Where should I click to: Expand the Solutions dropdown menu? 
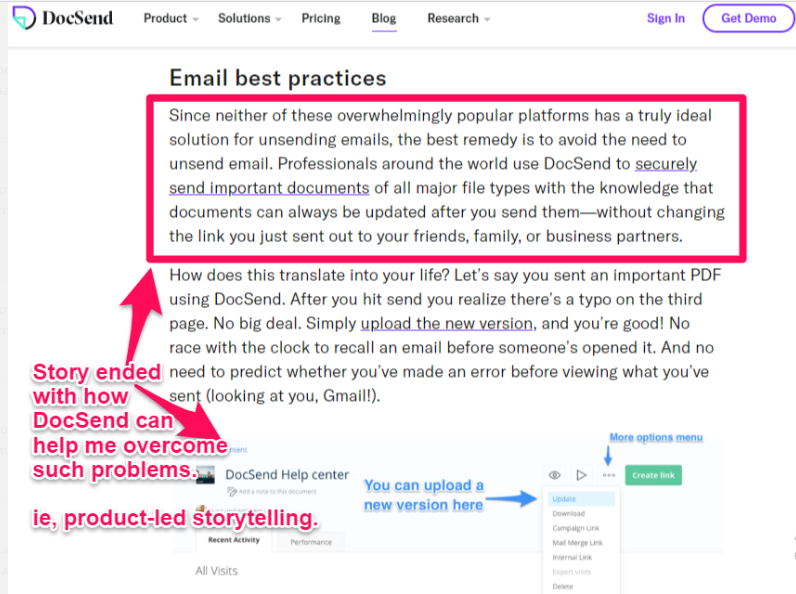(249, 18)
